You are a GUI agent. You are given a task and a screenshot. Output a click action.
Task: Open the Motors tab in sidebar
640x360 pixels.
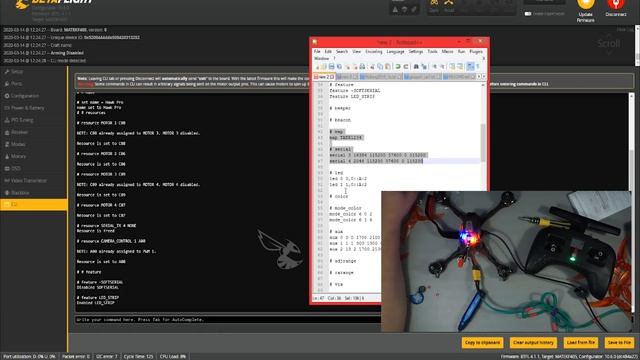tap(33, 156)
